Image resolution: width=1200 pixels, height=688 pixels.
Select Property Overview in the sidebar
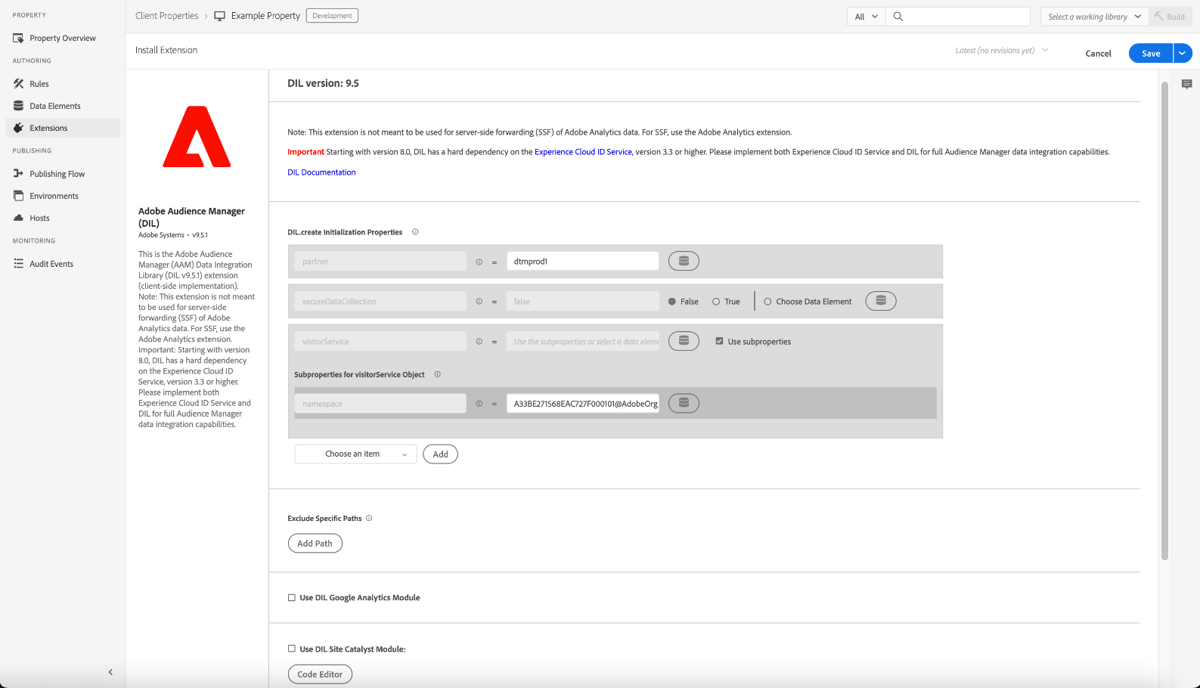(60, 38)
